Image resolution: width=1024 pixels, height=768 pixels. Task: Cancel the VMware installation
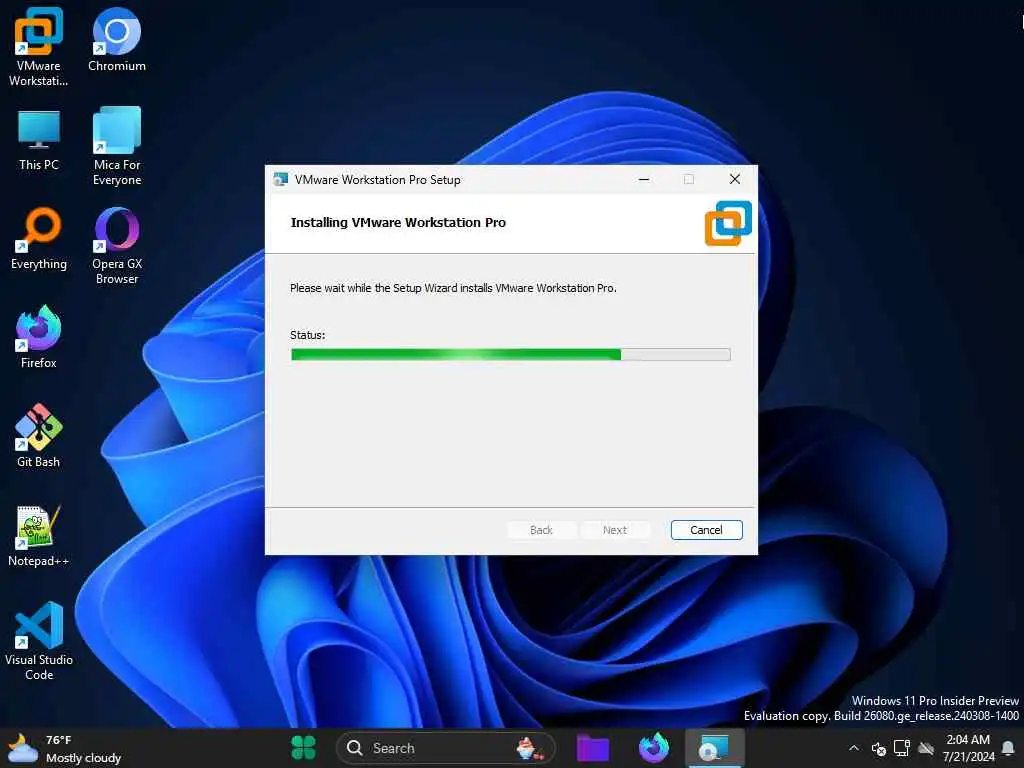(x=706, y=530)
